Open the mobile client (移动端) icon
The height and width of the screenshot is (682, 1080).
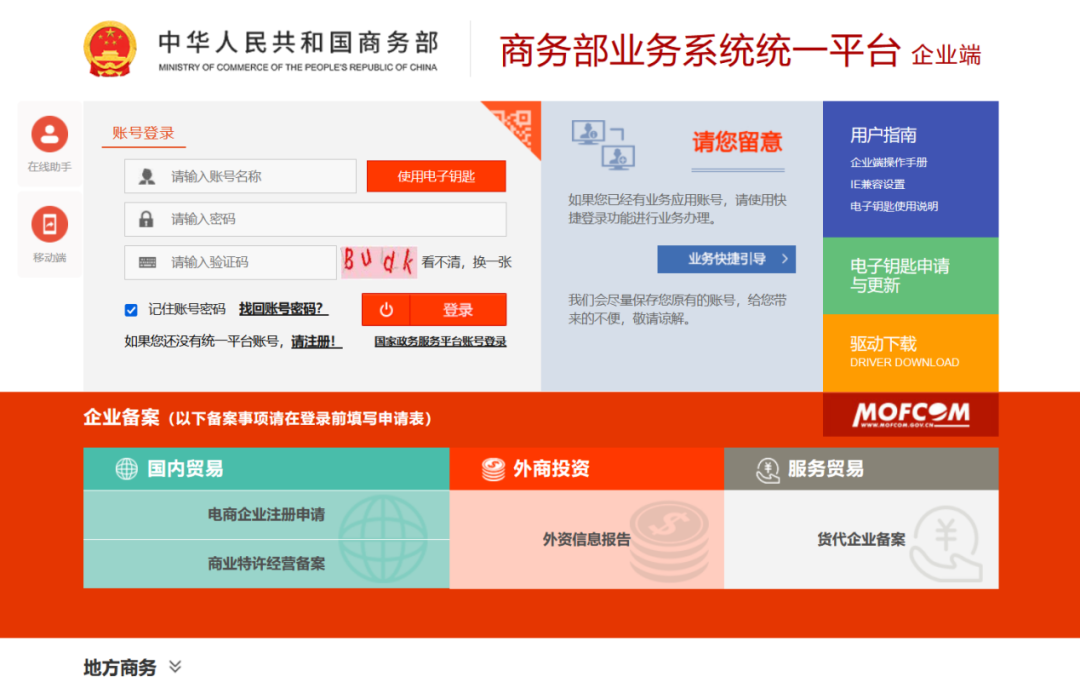pyautogui.click(x=50, y=224)
